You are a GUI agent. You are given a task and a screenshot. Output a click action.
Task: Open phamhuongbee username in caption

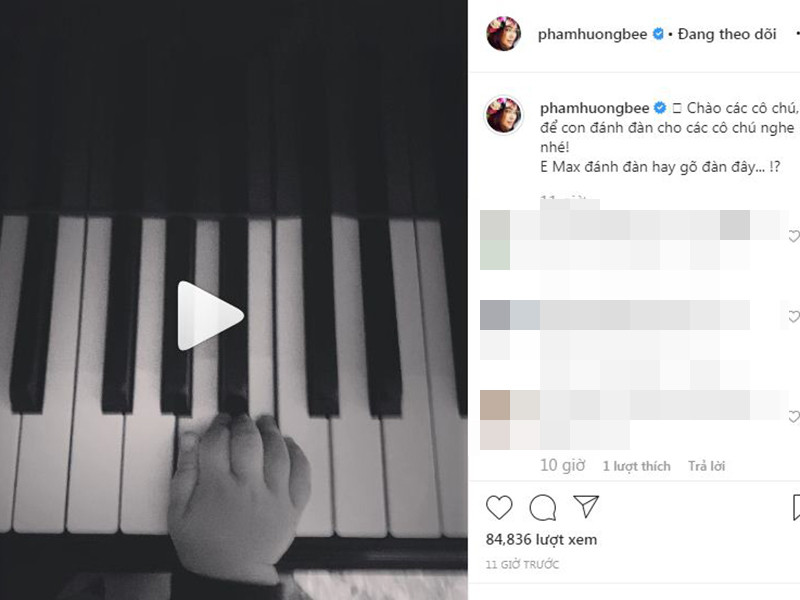[x=594, y=108]
